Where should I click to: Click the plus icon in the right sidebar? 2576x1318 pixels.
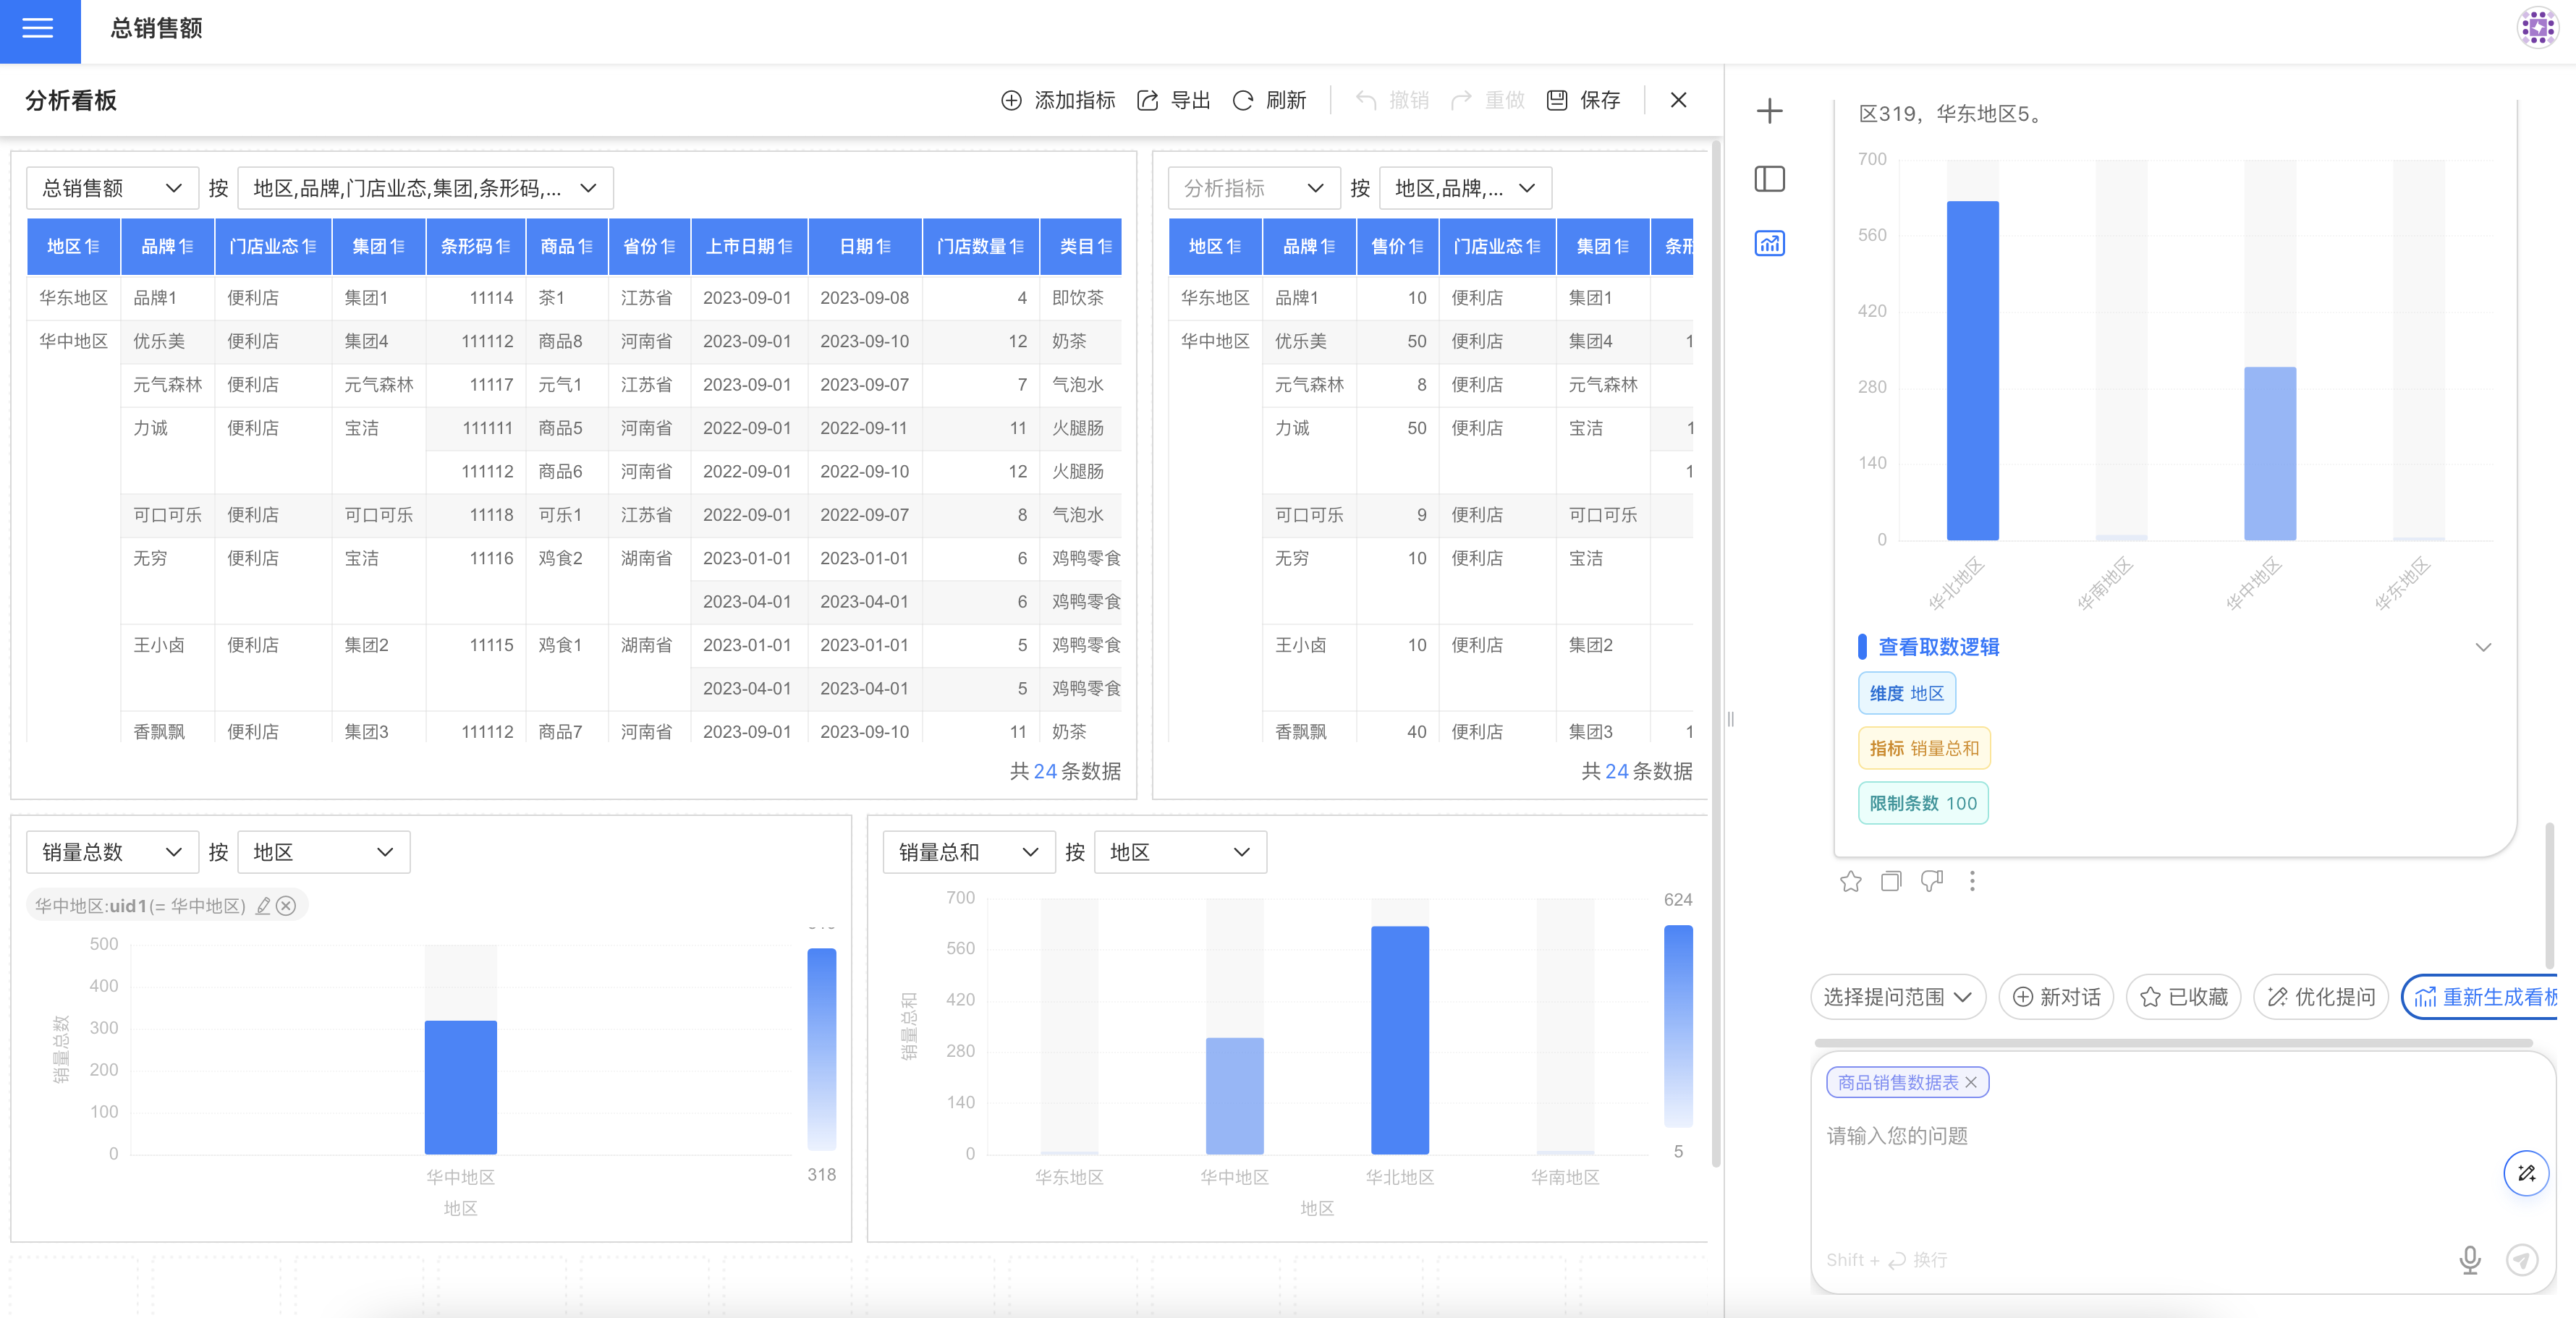(1769, 111)
